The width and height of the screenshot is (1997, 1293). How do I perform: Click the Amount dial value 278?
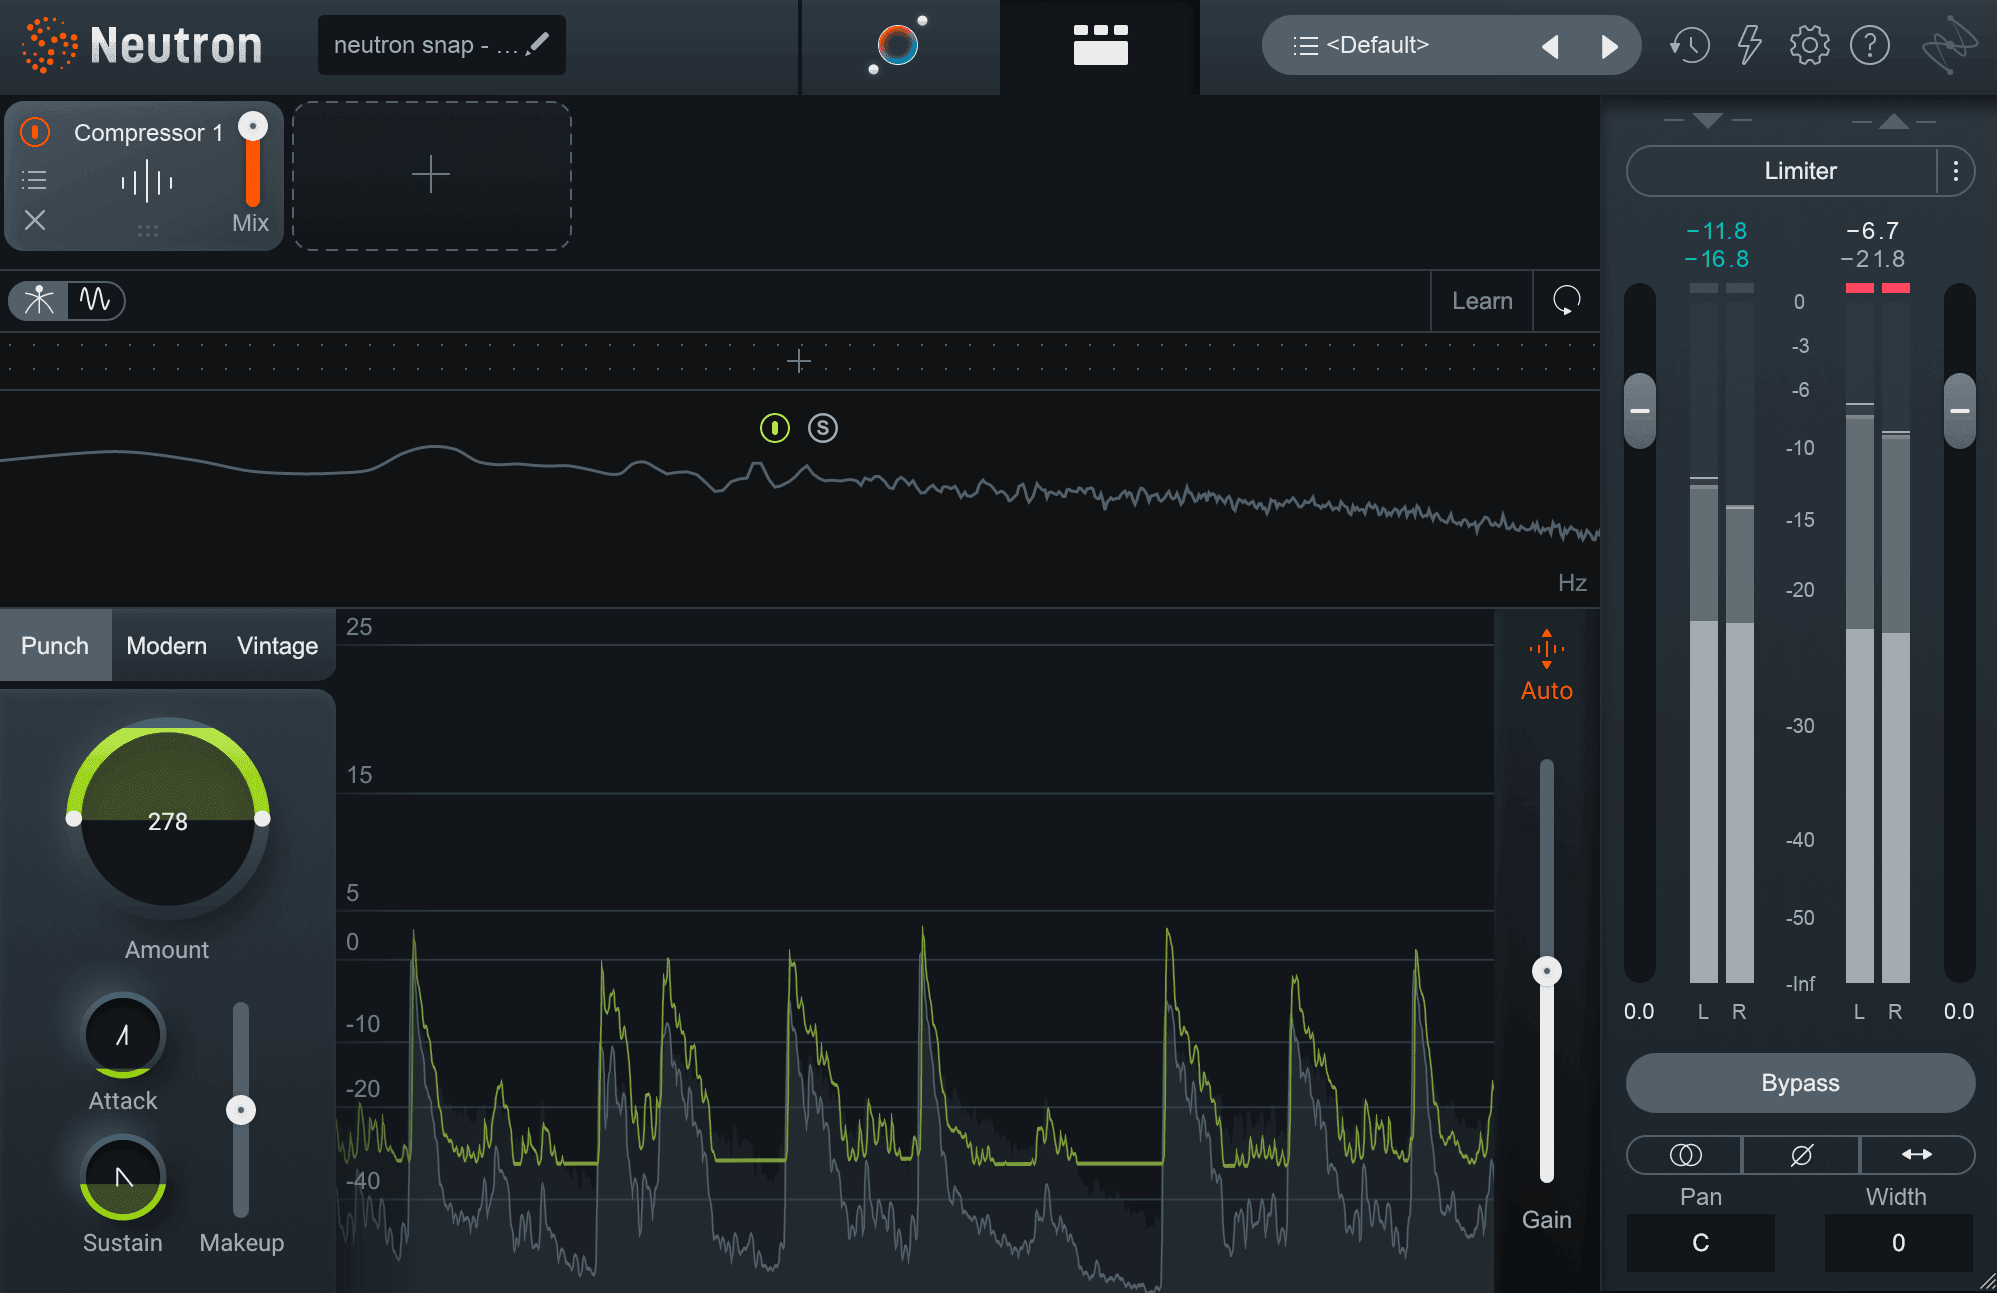click(x=168, y=822)
